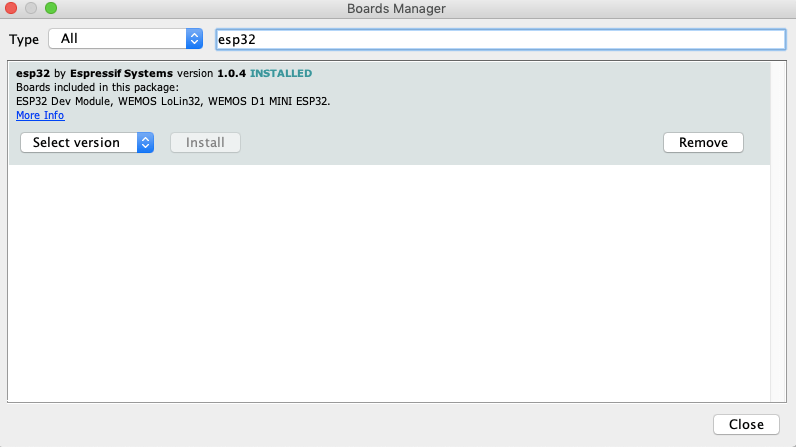Expand the Select version dropdown
The width and height of the screenshot is (796, 447).
[87, 143]
